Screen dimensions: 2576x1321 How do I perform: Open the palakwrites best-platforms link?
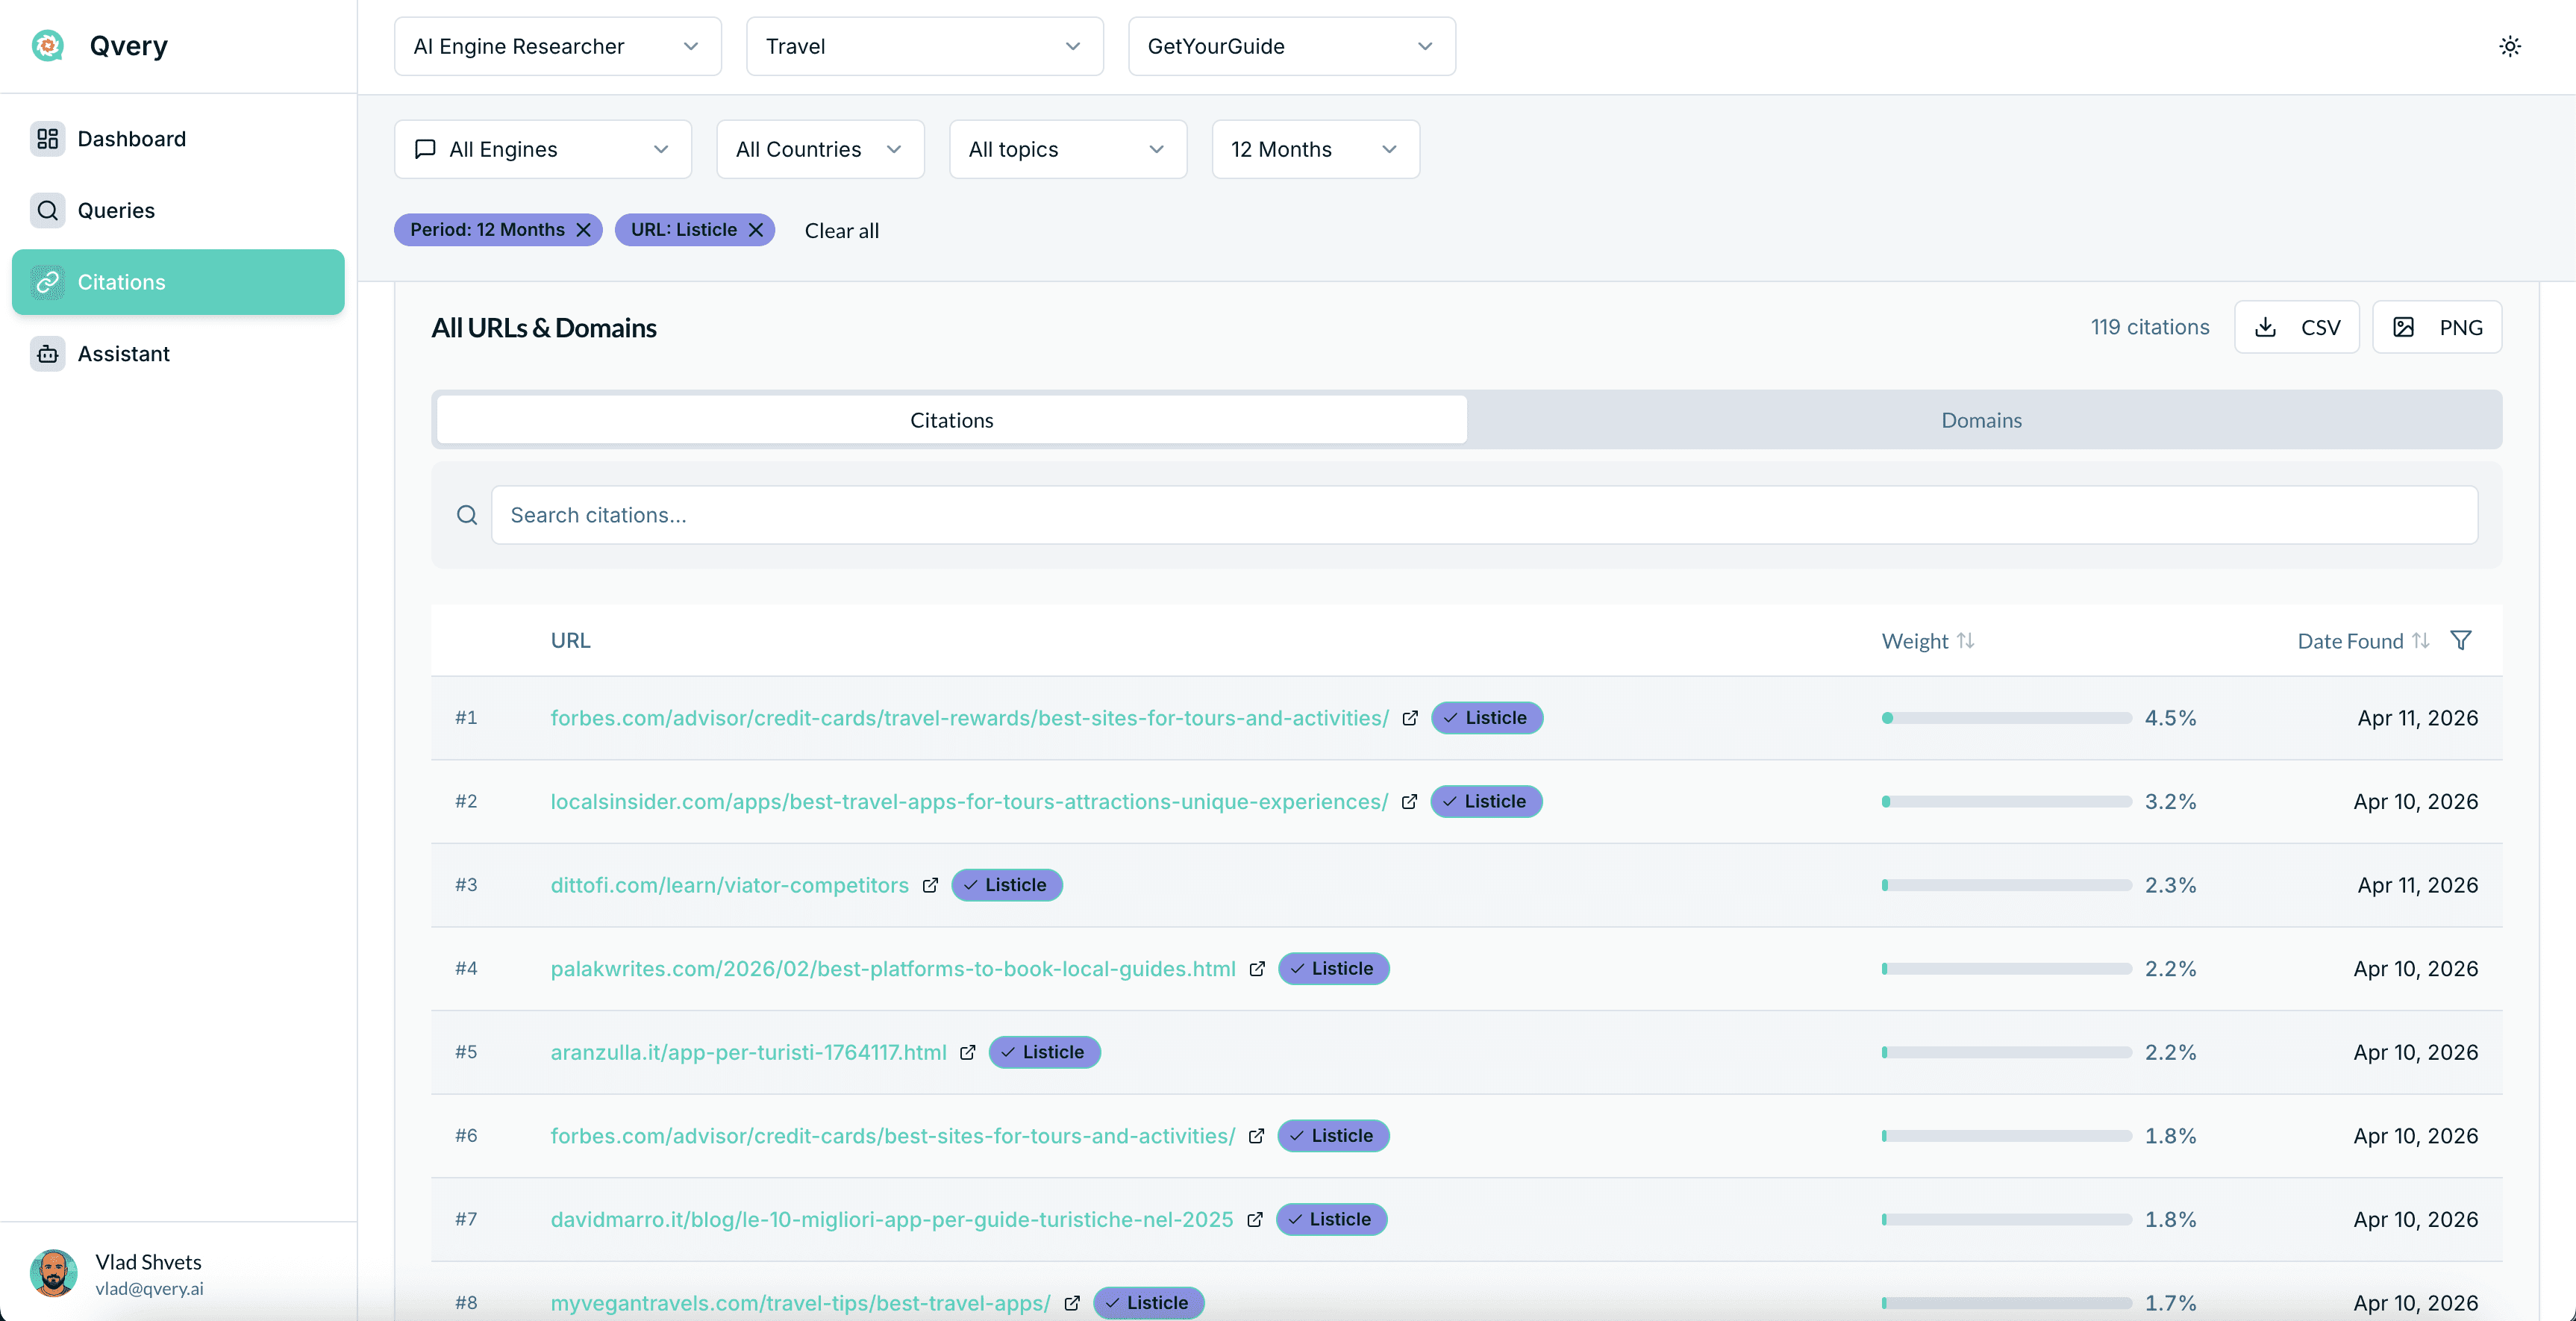[893, 969]
